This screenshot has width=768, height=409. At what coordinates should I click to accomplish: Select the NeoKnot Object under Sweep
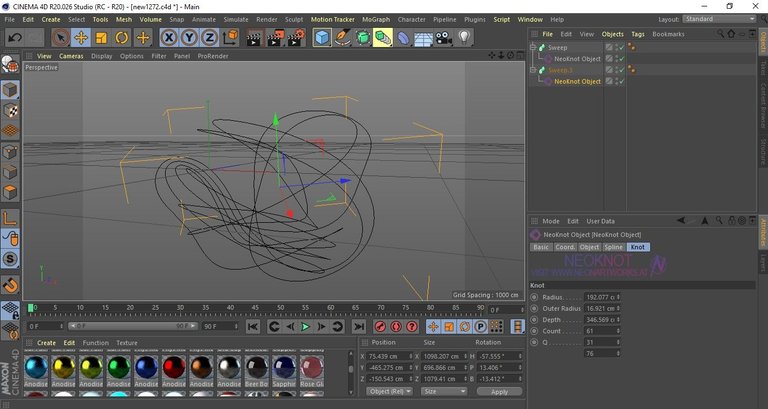click(577, 59)
